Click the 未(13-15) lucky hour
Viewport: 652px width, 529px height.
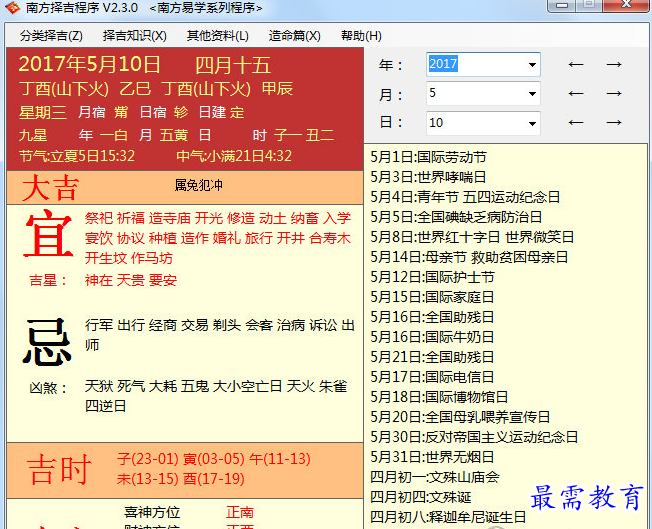click(x=148, y=479)
